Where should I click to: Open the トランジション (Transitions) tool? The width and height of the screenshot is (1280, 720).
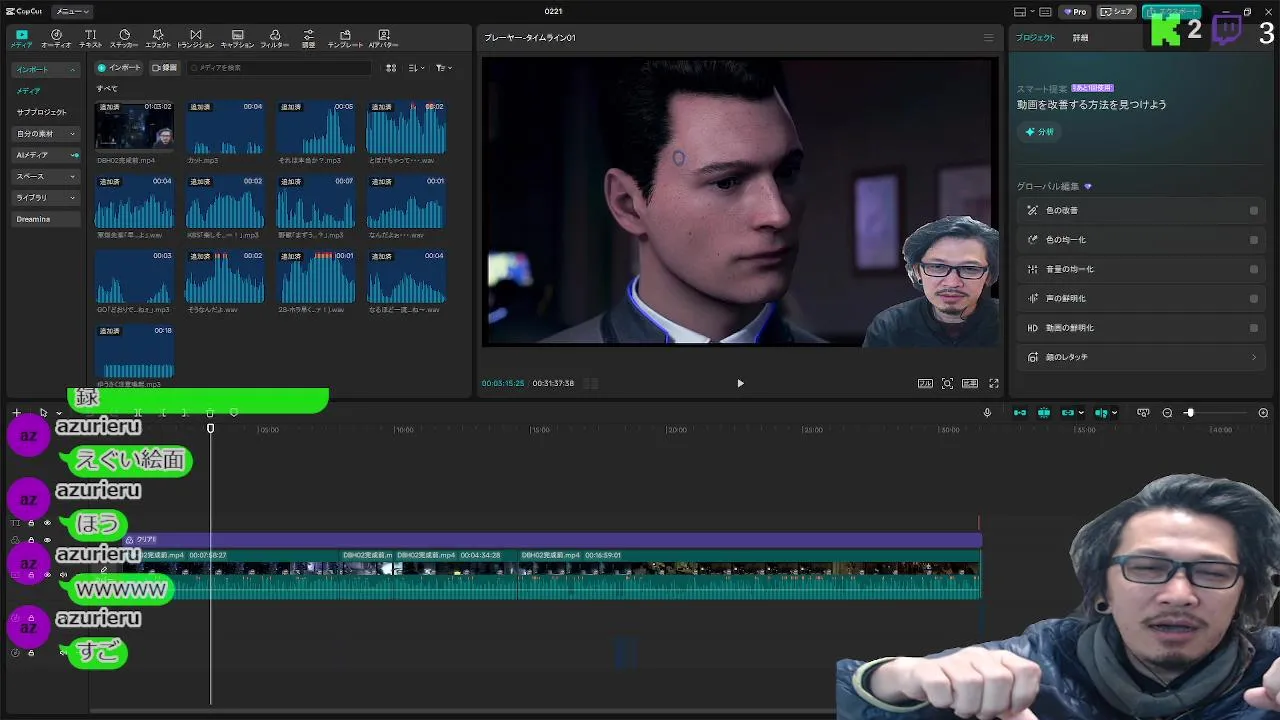(195, 38)
